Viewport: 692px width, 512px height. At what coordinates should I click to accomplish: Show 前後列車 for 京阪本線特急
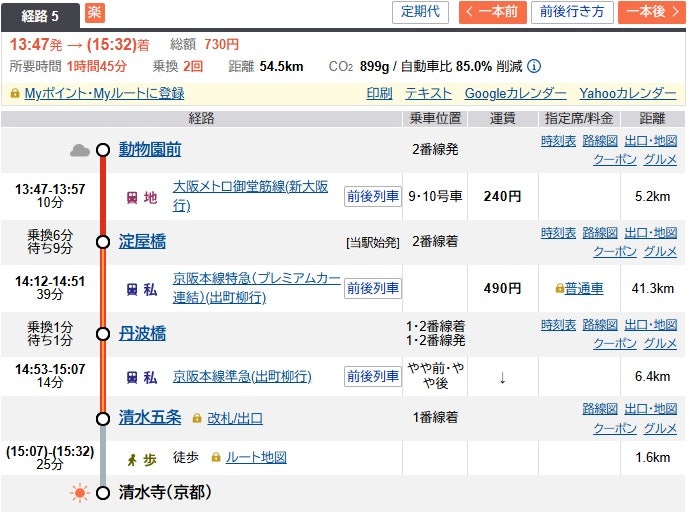(x=372, y=288)
